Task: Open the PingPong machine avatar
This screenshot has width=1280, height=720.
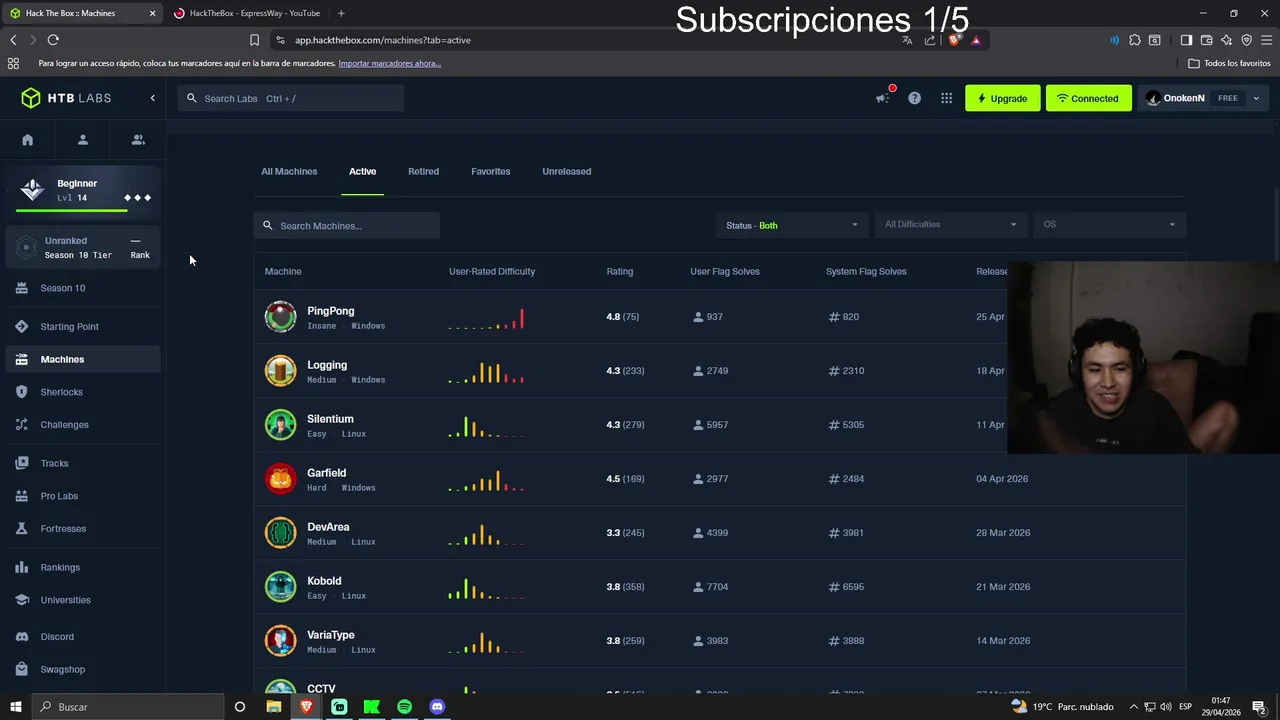Action: [x=280, y=317]
